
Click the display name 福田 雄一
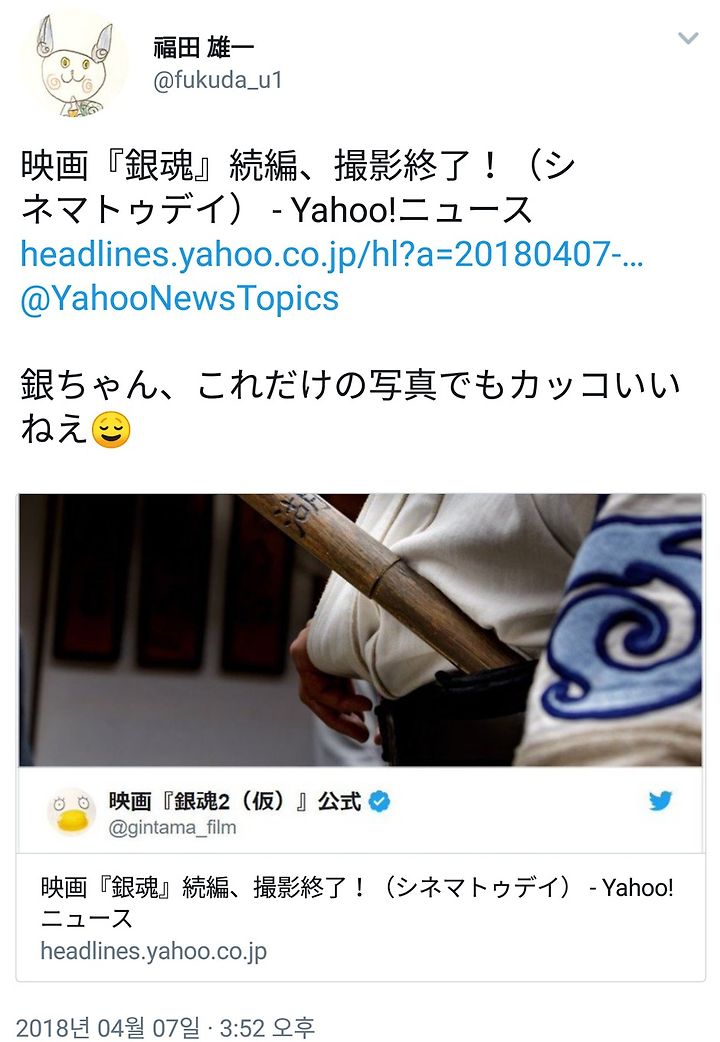(203, 48)
